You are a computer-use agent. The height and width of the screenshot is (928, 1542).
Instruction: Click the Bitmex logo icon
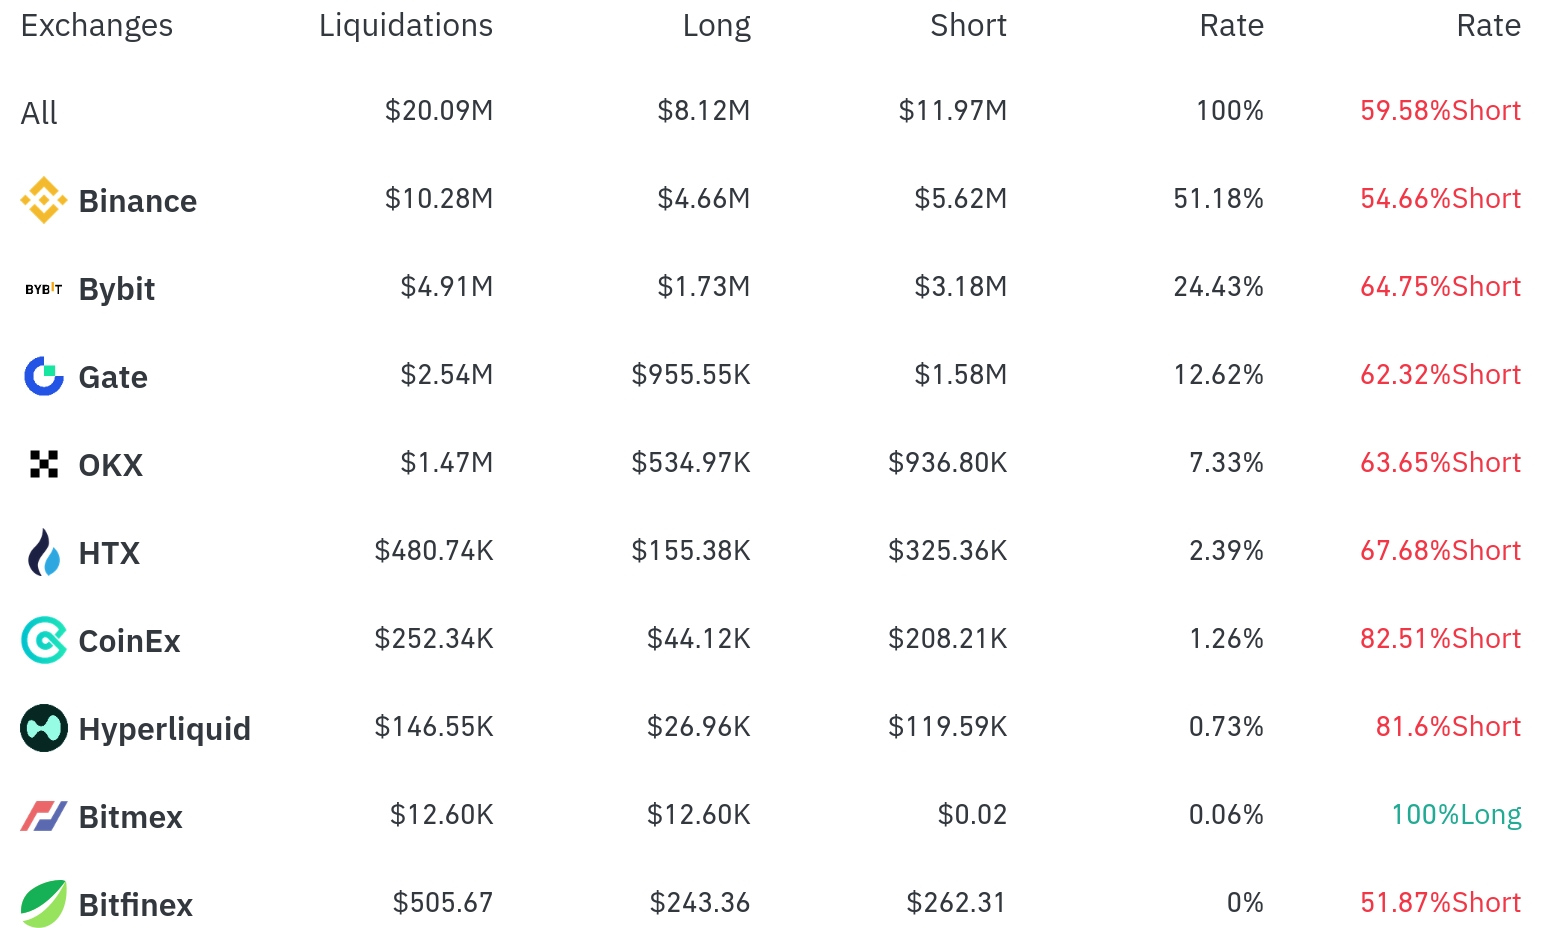pyautogui.click(x=43, y=816)
